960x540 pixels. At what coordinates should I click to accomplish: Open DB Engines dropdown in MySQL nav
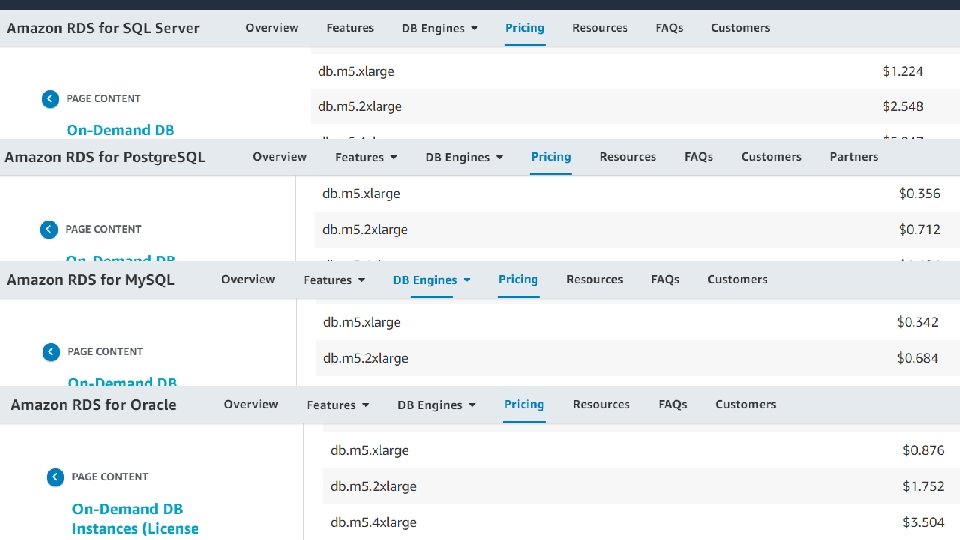pos(432,280)
